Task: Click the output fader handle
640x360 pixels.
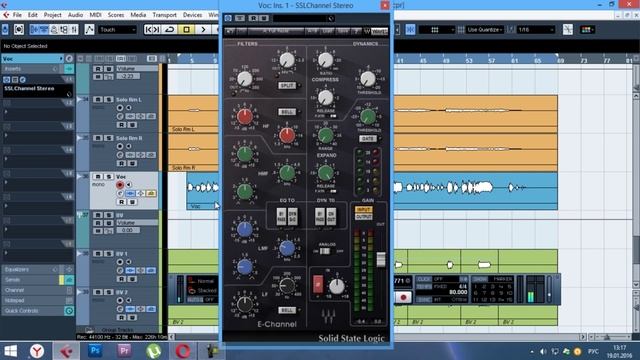Action: [x=380, y=260]
